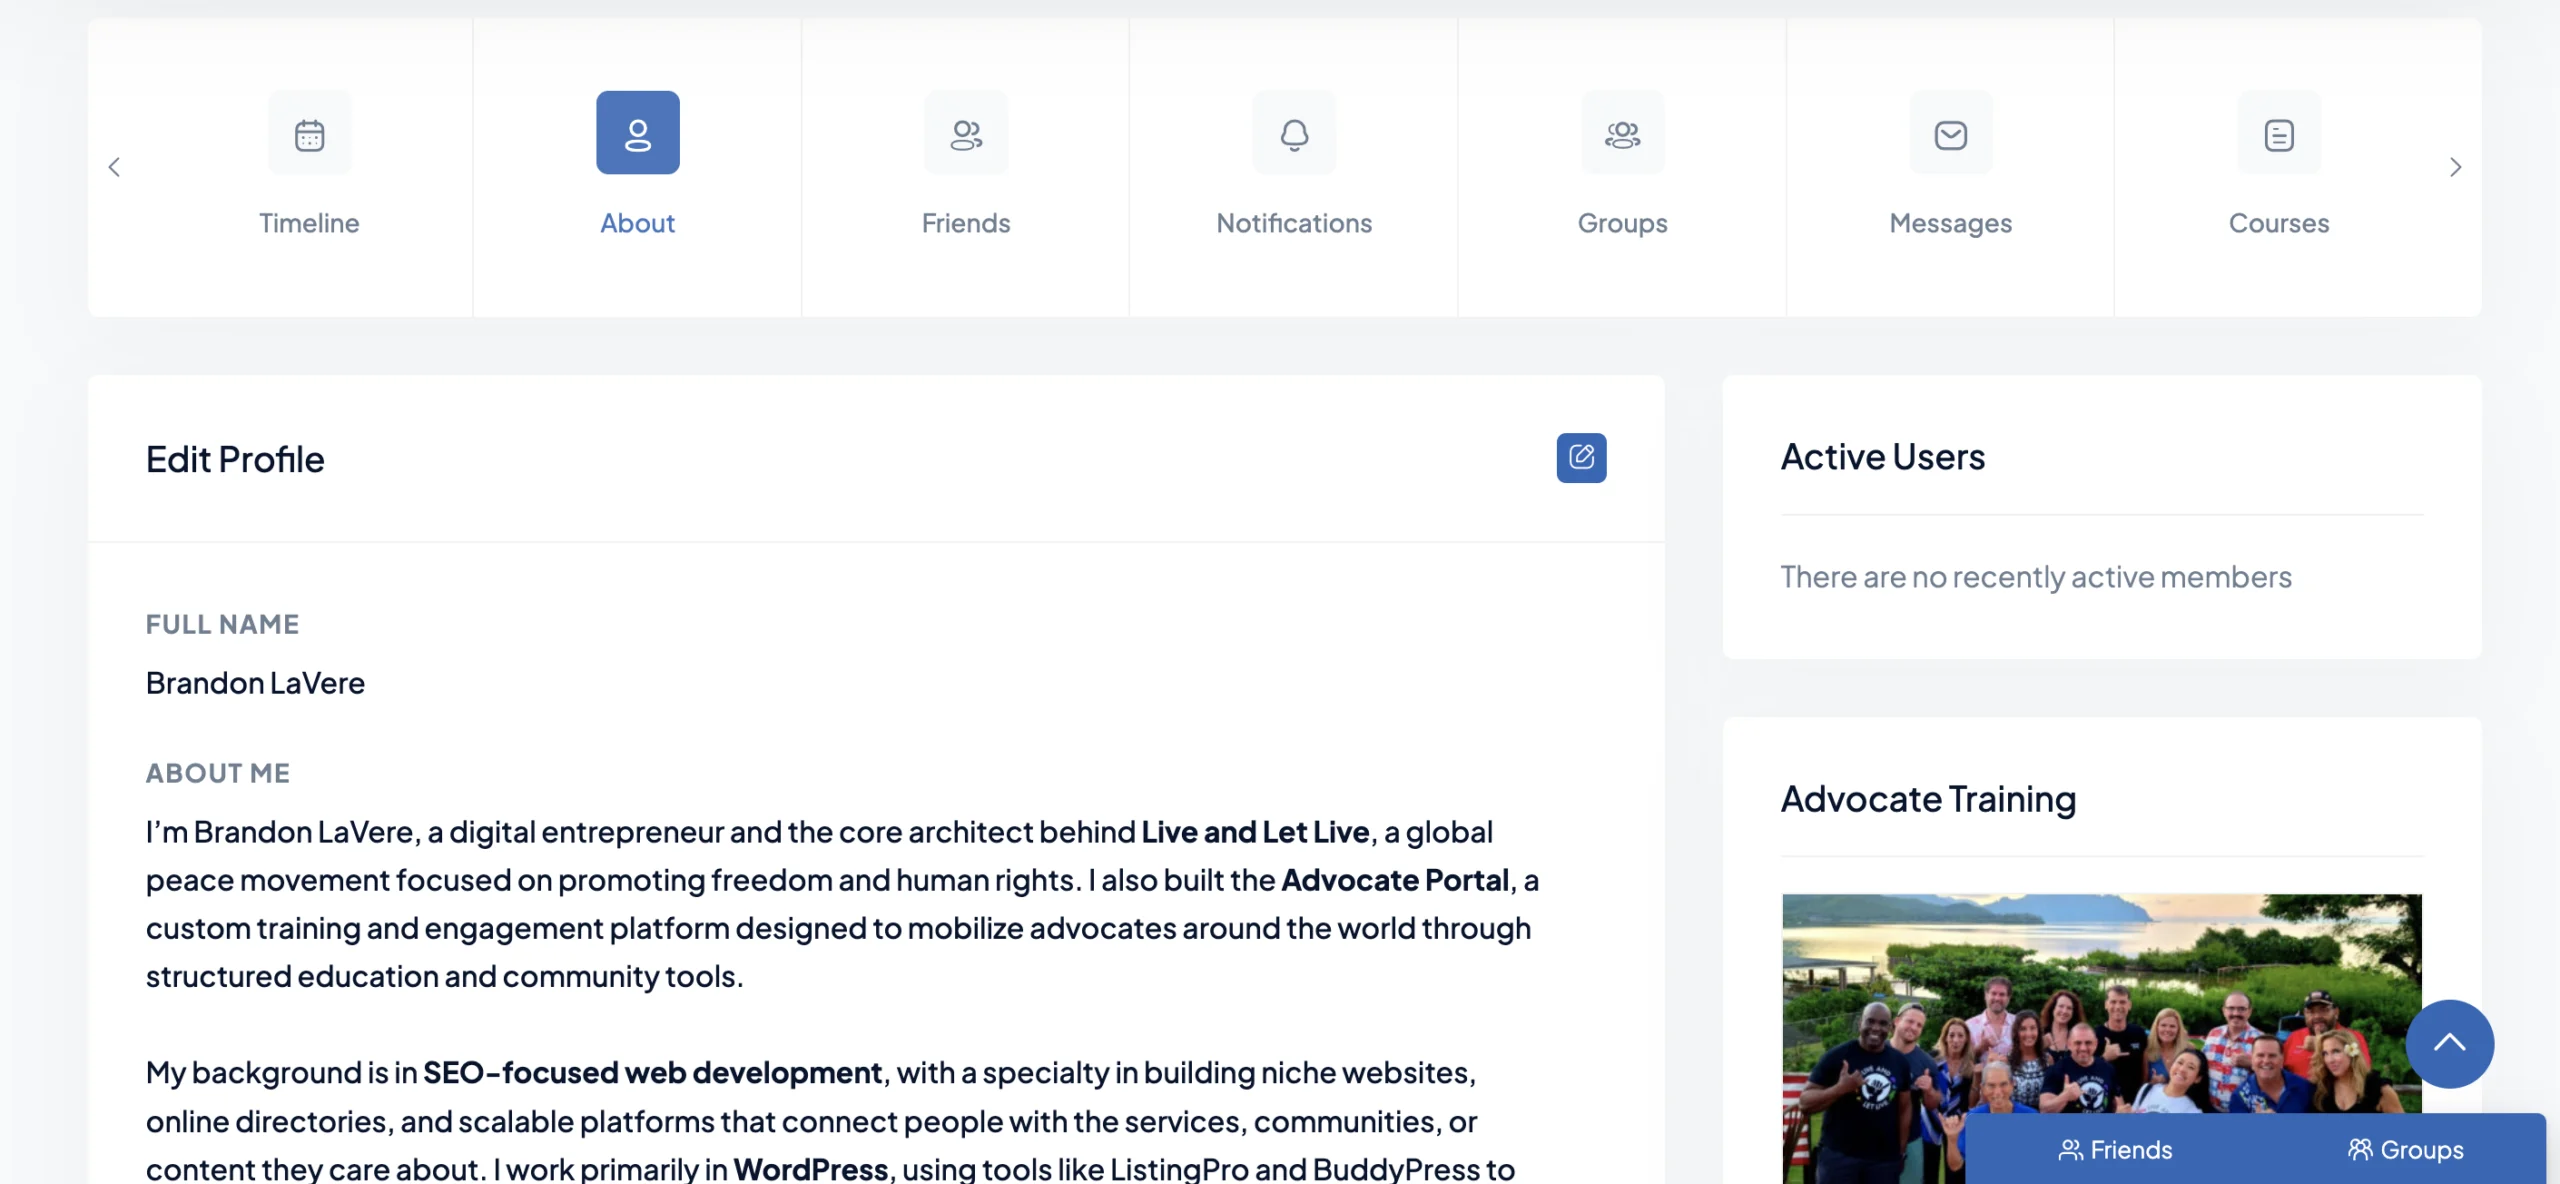This screenshot has height=1184, width=2560.
Task: Click the scroll-to-top round button
Action: (x=2449, y=1043)
